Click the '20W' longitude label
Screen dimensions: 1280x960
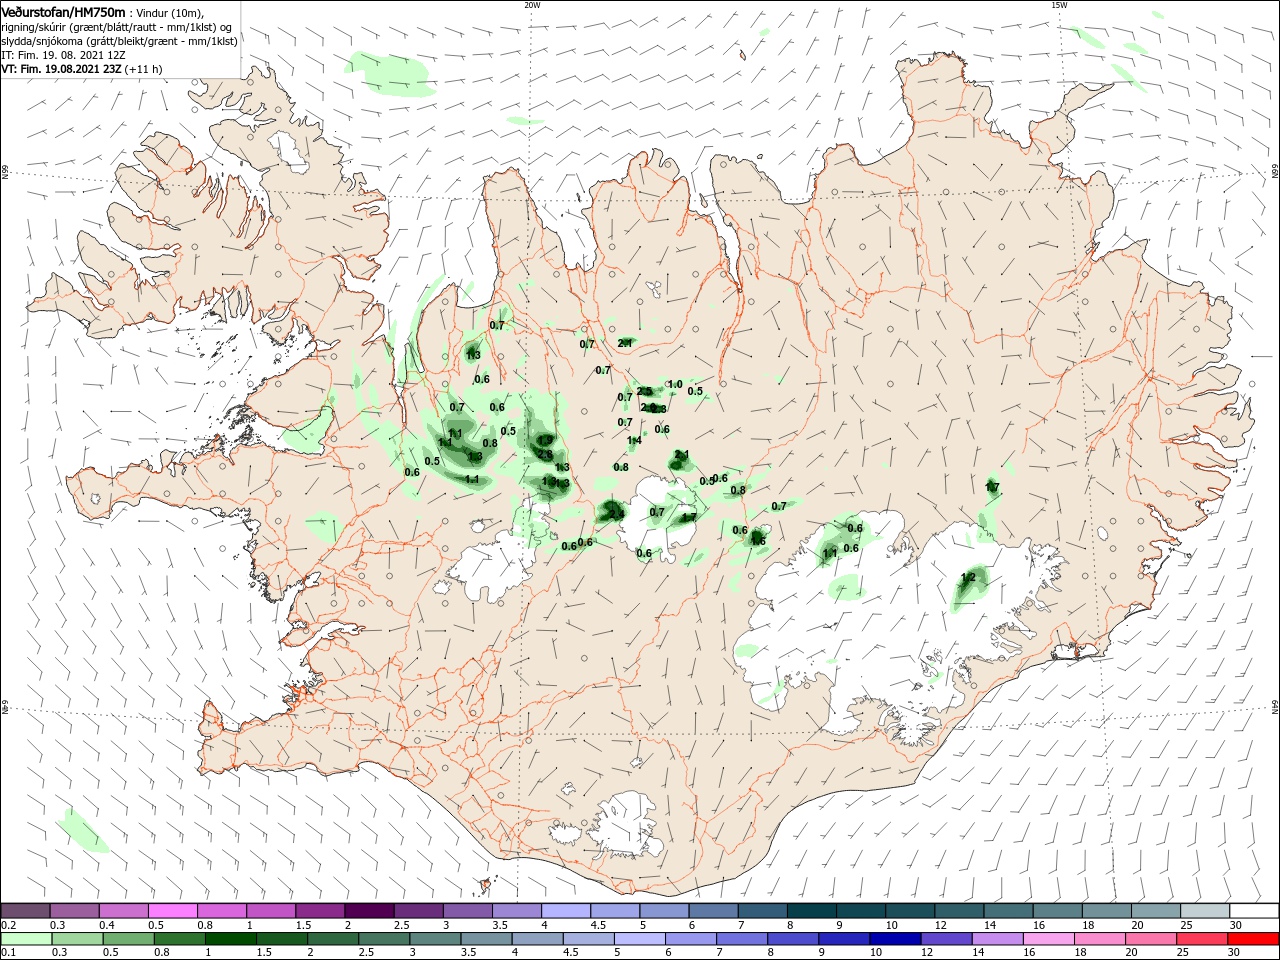[x=532, y=5]
